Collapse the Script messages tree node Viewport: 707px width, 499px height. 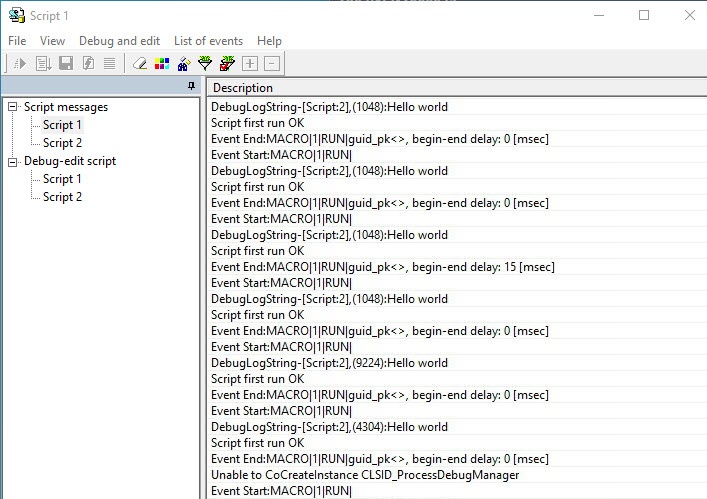tap(13, 107)
